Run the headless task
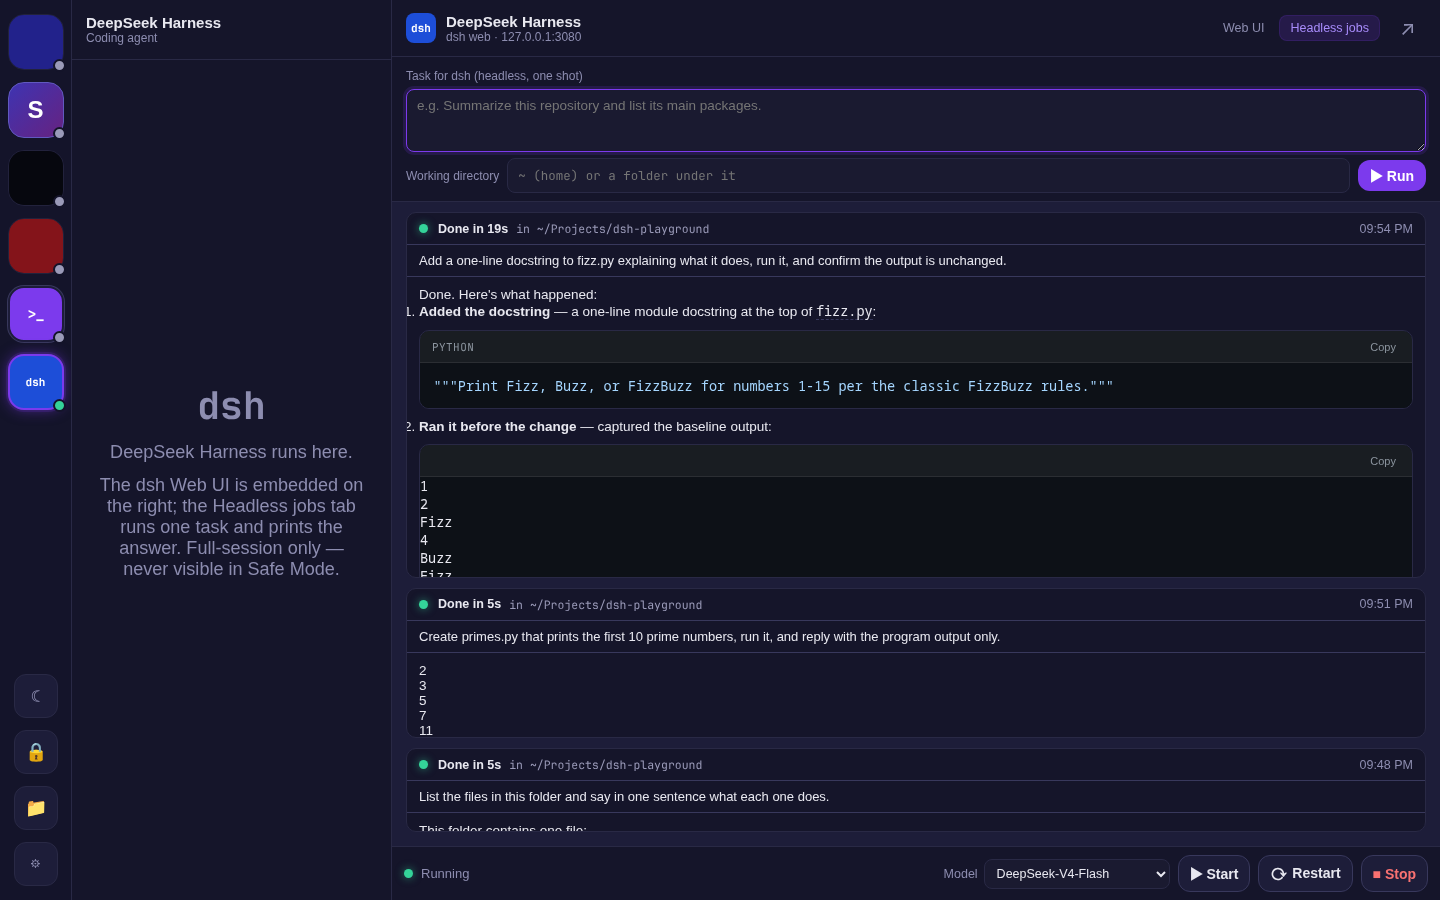The width and height of the screenshot is (1440, 900). pos(1392,176)
